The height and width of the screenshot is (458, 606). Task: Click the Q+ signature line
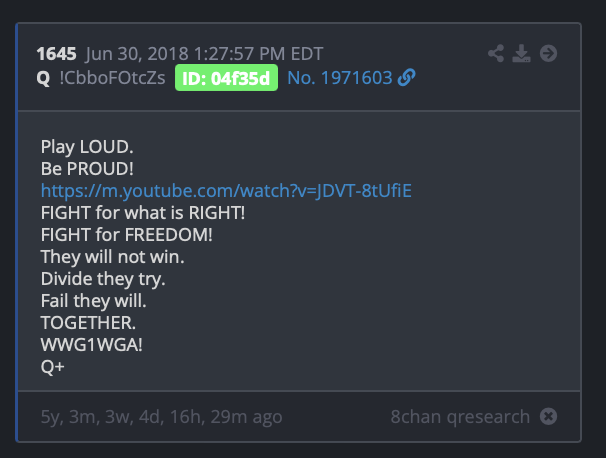point(53,367)
